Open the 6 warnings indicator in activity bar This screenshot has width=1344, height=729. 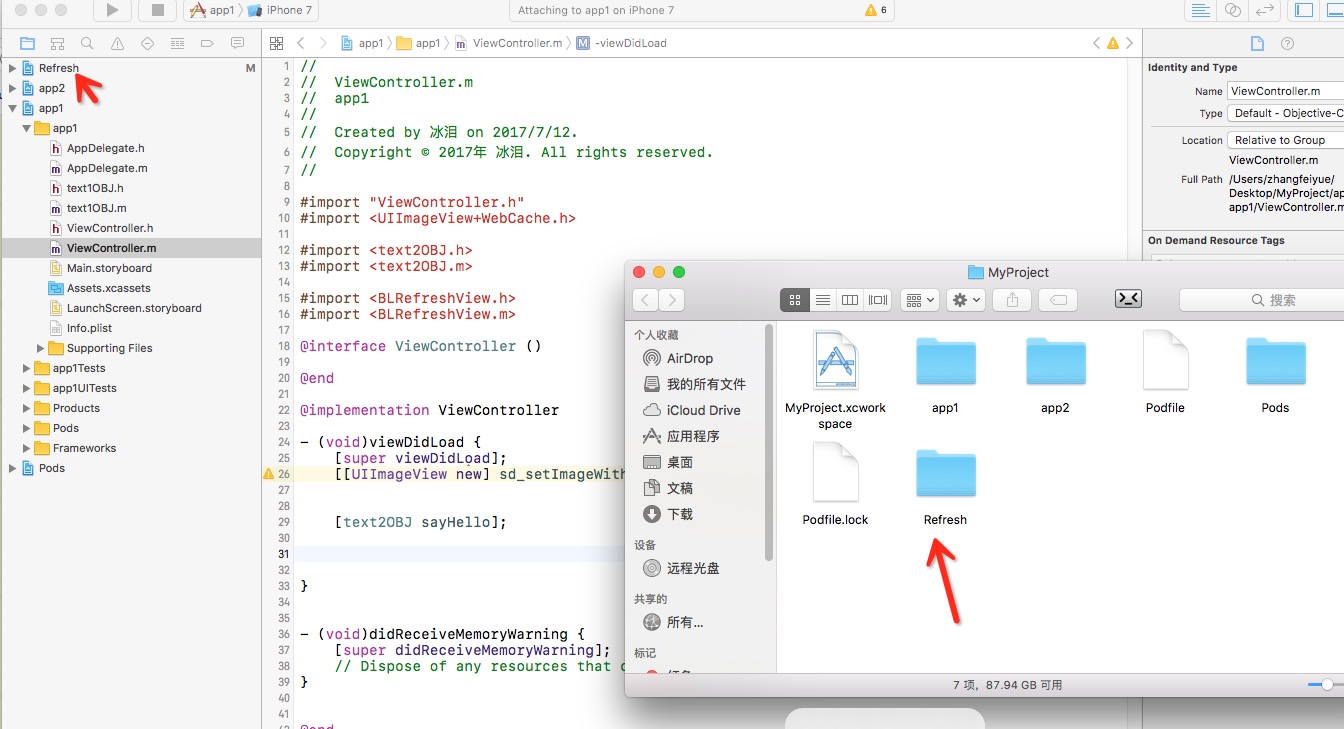coord(877,10)
